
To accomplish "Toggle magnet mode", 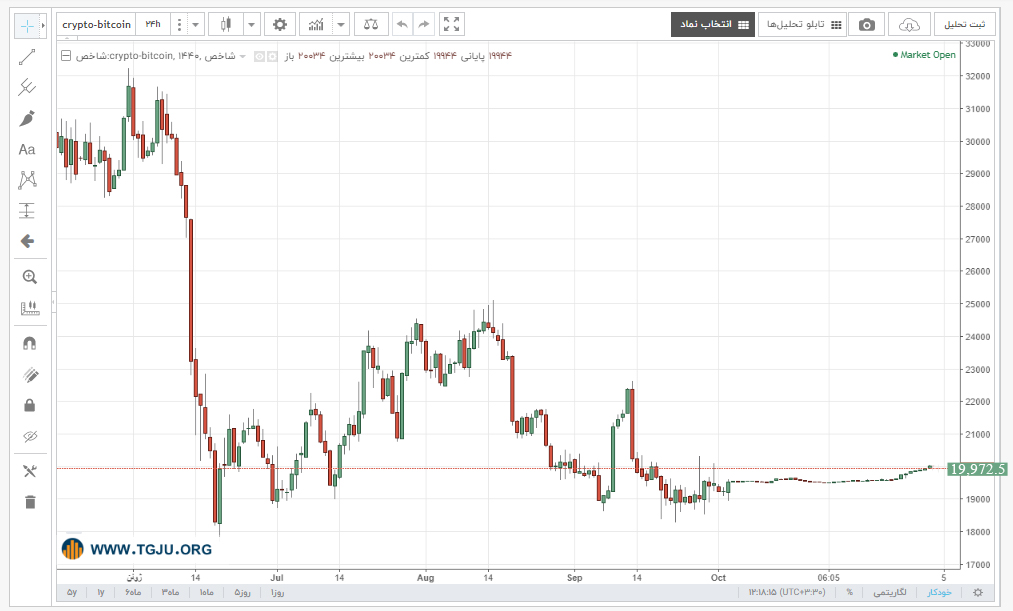I will 30,344.
